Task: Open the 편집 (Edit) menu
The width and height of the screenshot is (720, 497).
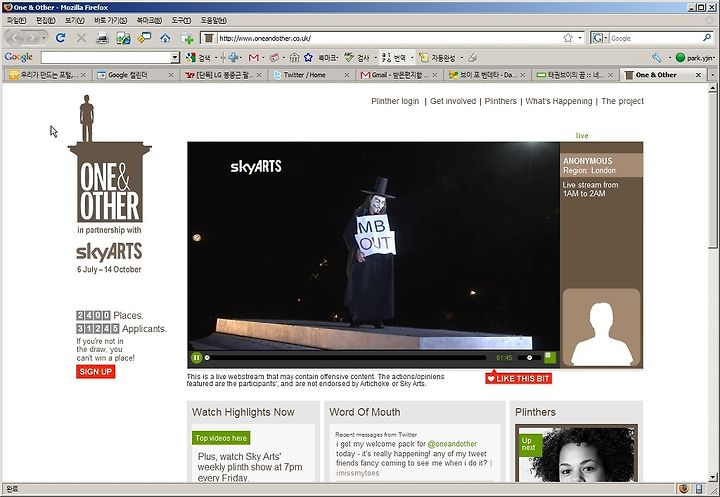Action: point(45,20)
